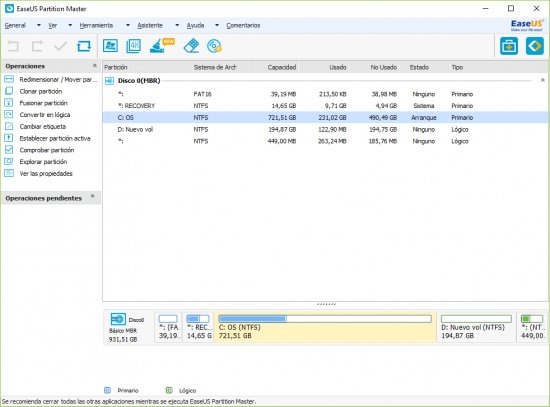Open the 4K alignment toolbar icon
Screen dimensions: 550x407
[x=134, y=46]
